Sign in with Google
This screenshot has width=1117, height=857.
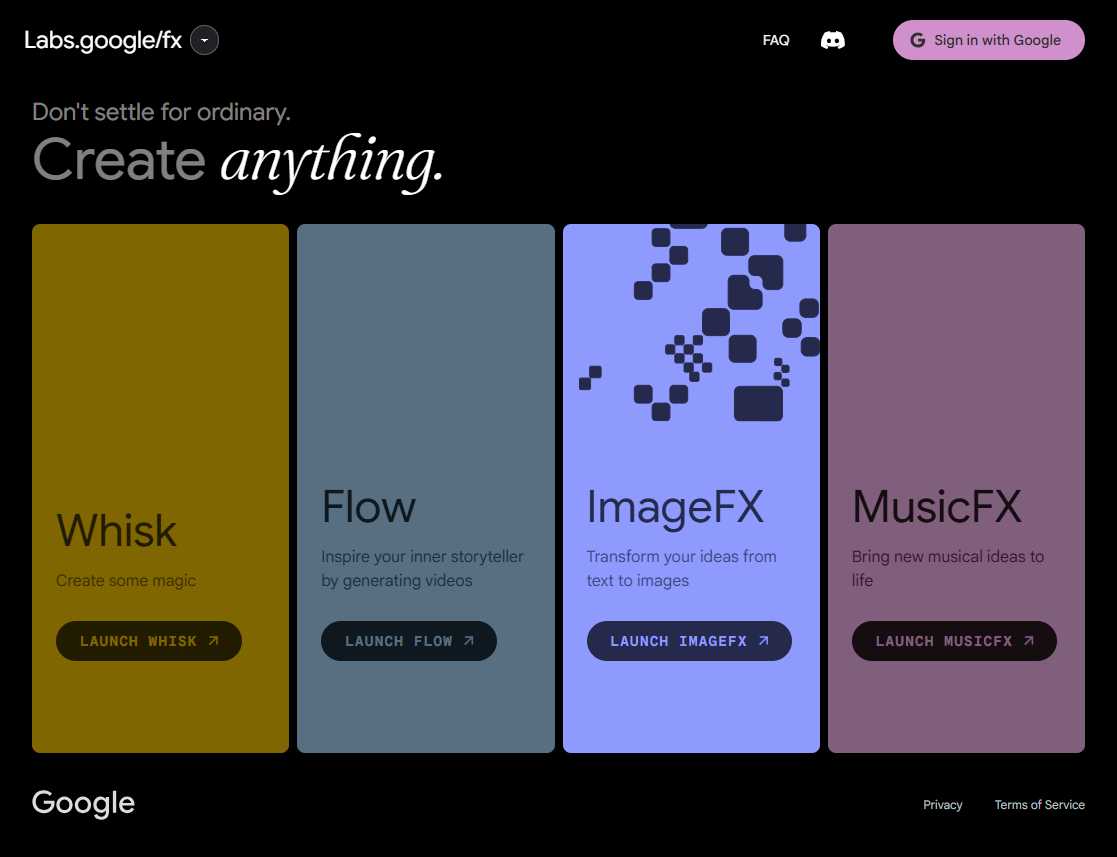pyautogui.click(x=988, y=40)
